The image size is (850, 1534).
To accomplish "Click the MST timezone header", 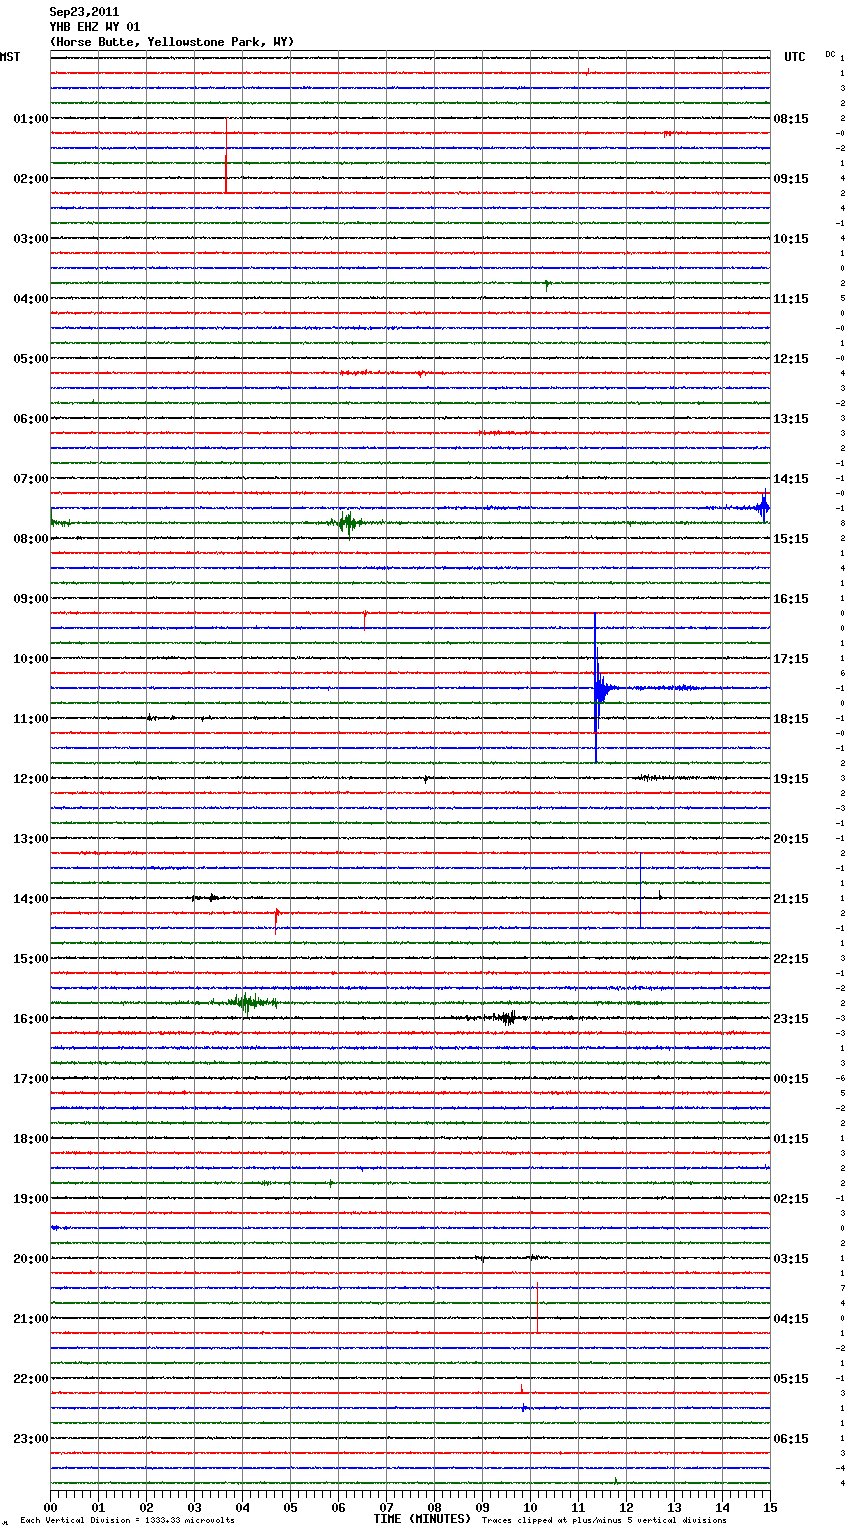I will (x=10, y=57).
